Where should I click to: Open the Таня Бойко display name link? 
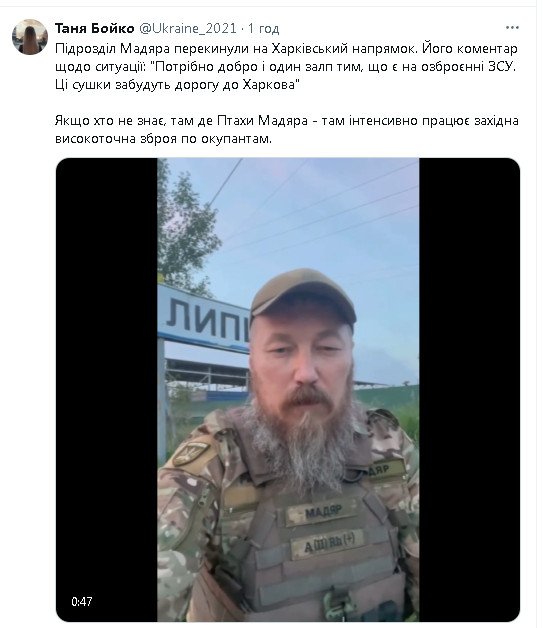[95, 28]
